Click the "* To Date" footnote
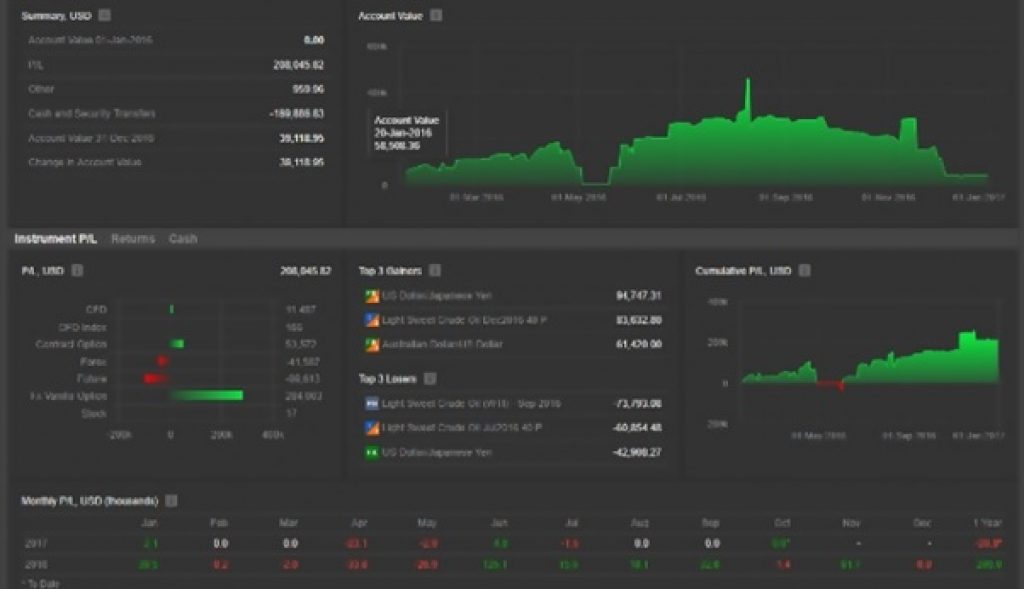Image resolution: width=1024 pixels, height=589 pixels. (40, 583)
